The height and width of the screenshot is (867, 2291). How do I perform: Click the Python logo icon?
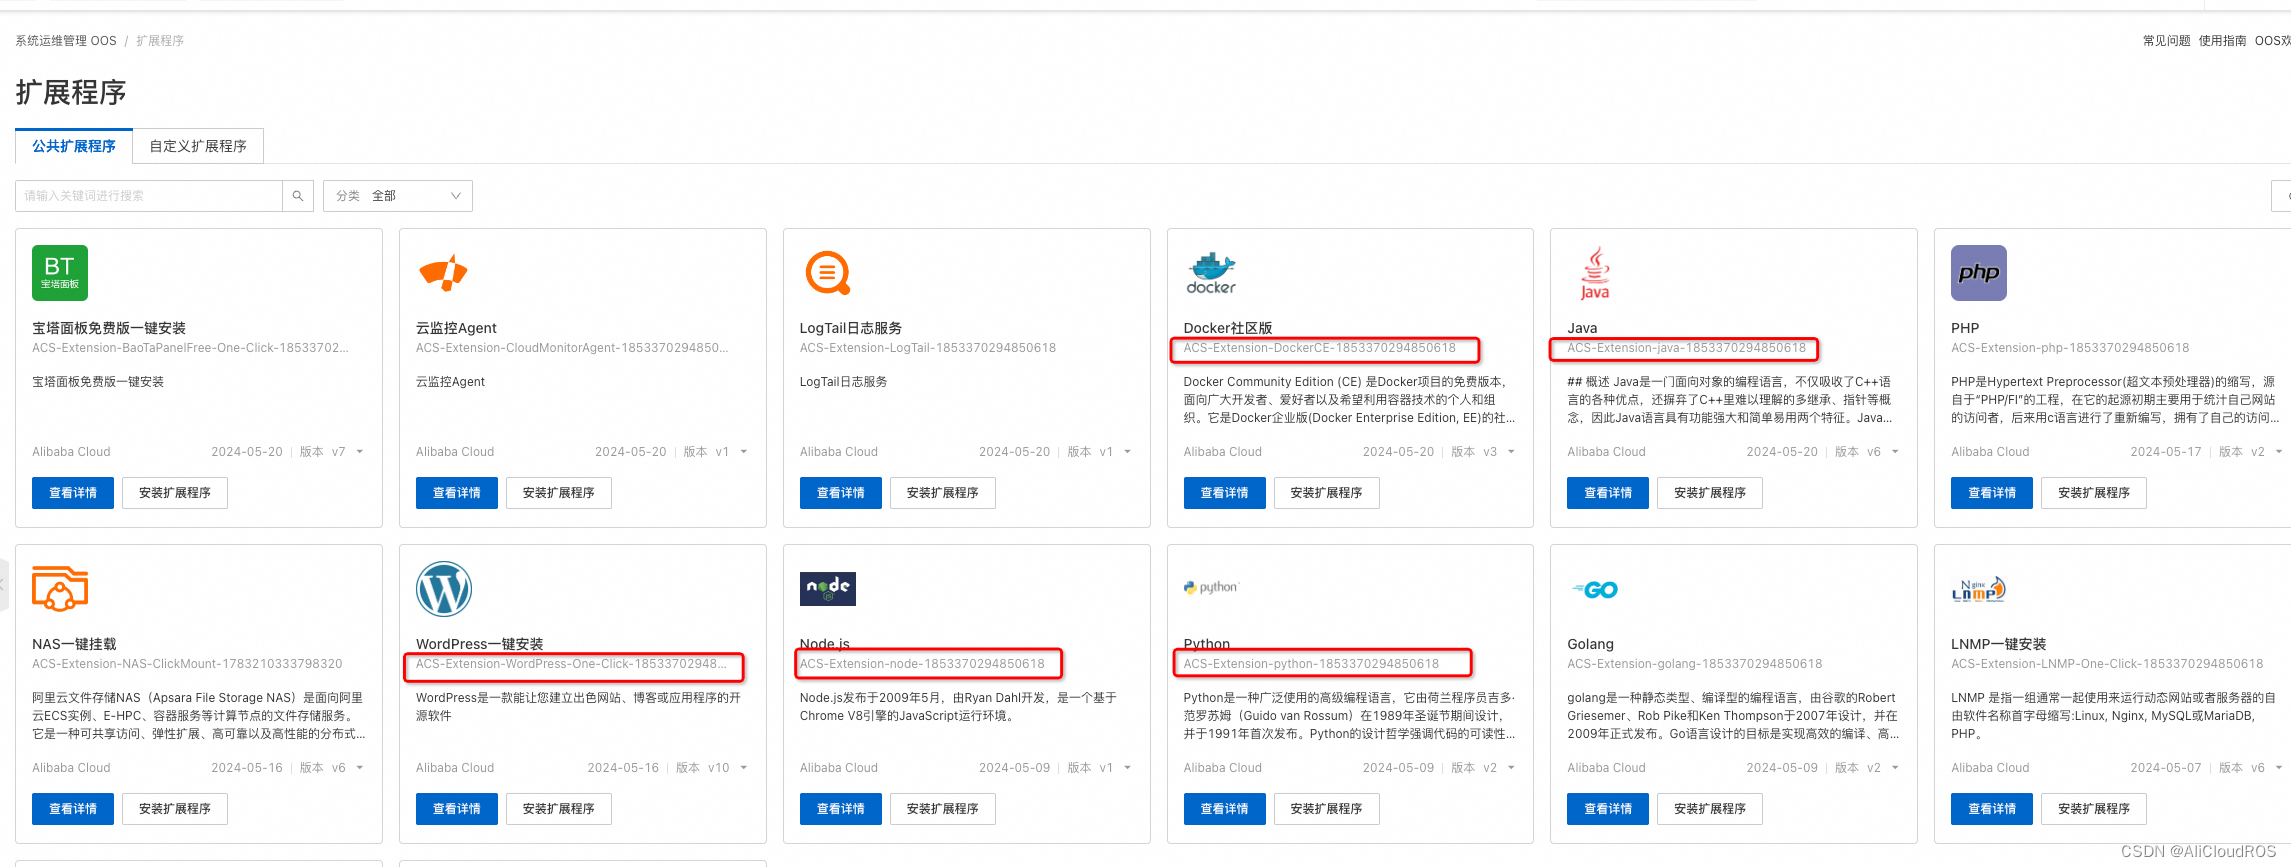(x=1211, y=588)
